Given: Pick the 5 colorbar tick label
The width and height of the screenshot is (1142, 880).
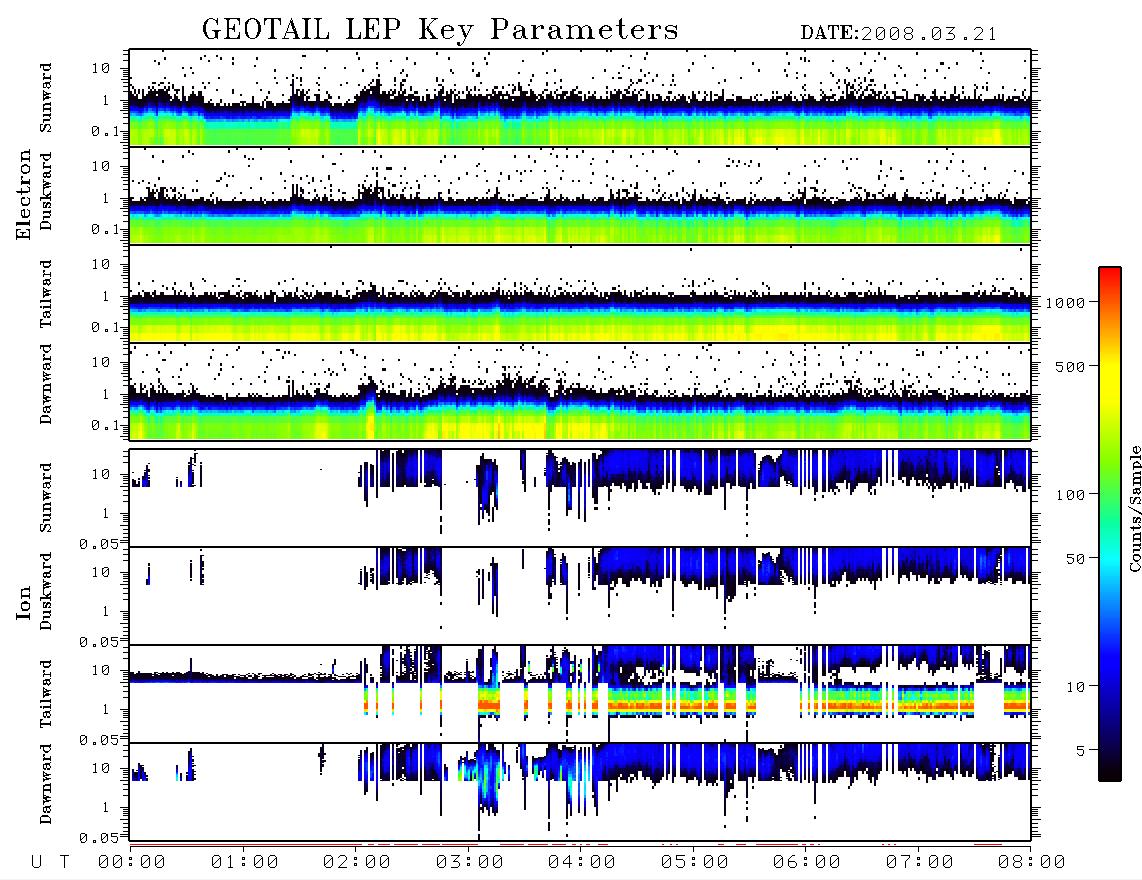Looking at the screenshot, I should (x=1080, y=751).
